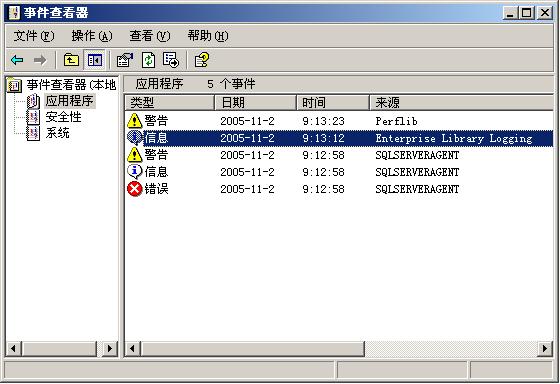Click the Refresh toolbar icon
Screen dimensions: 560x384
tap(148, 60)
